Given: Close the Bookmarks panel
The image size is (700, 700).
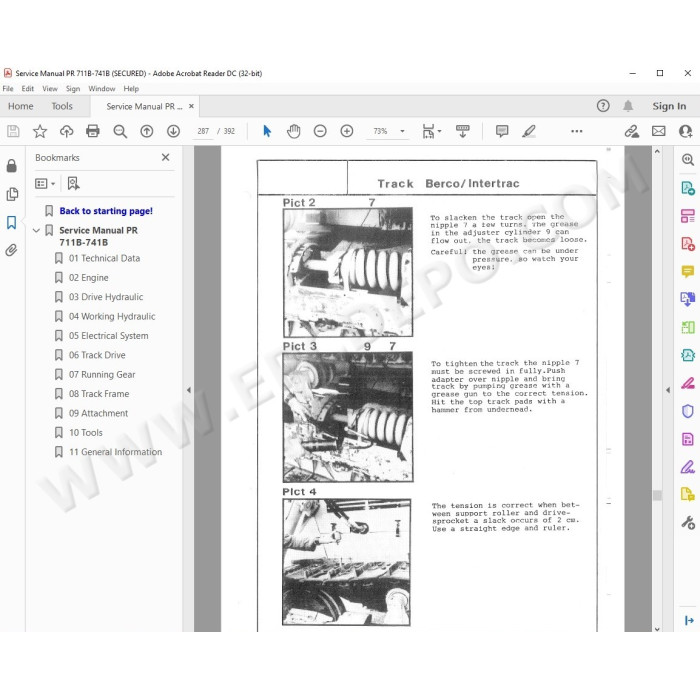Looking at the screenshot, I should (x=166, y=157).
